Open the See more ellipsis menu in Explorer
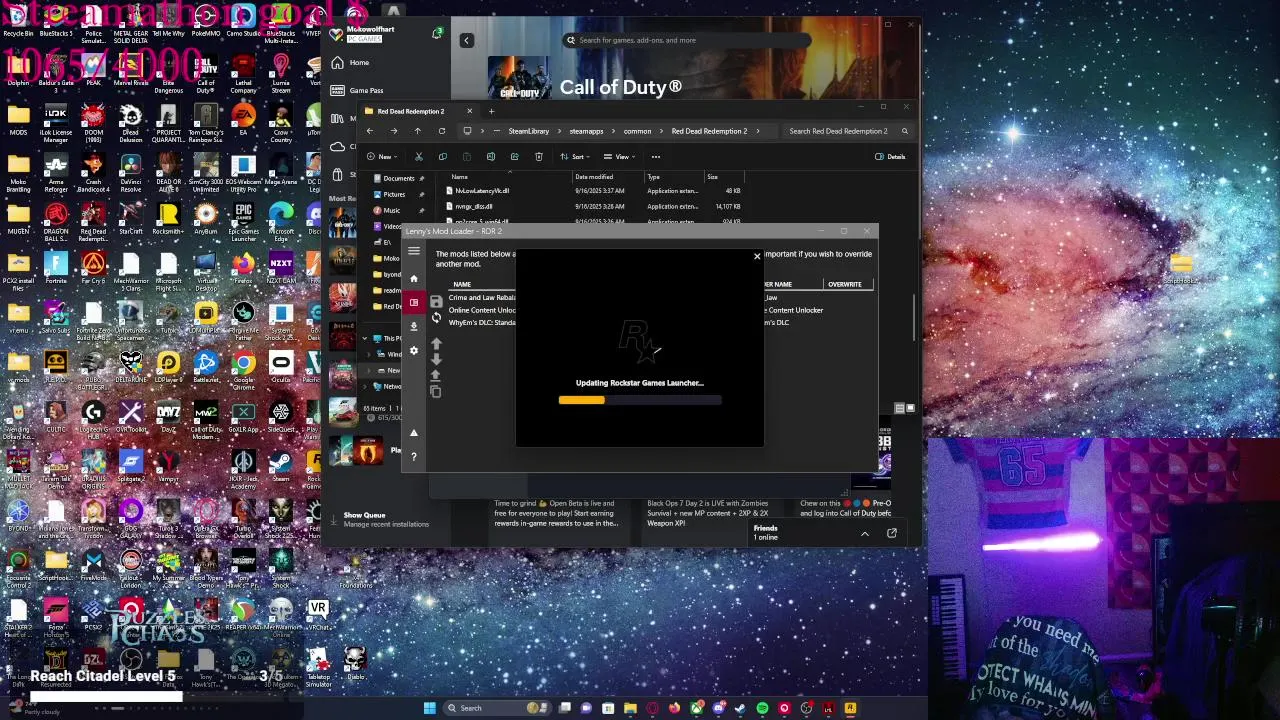The image size is (1280, 720). [656, 157]
